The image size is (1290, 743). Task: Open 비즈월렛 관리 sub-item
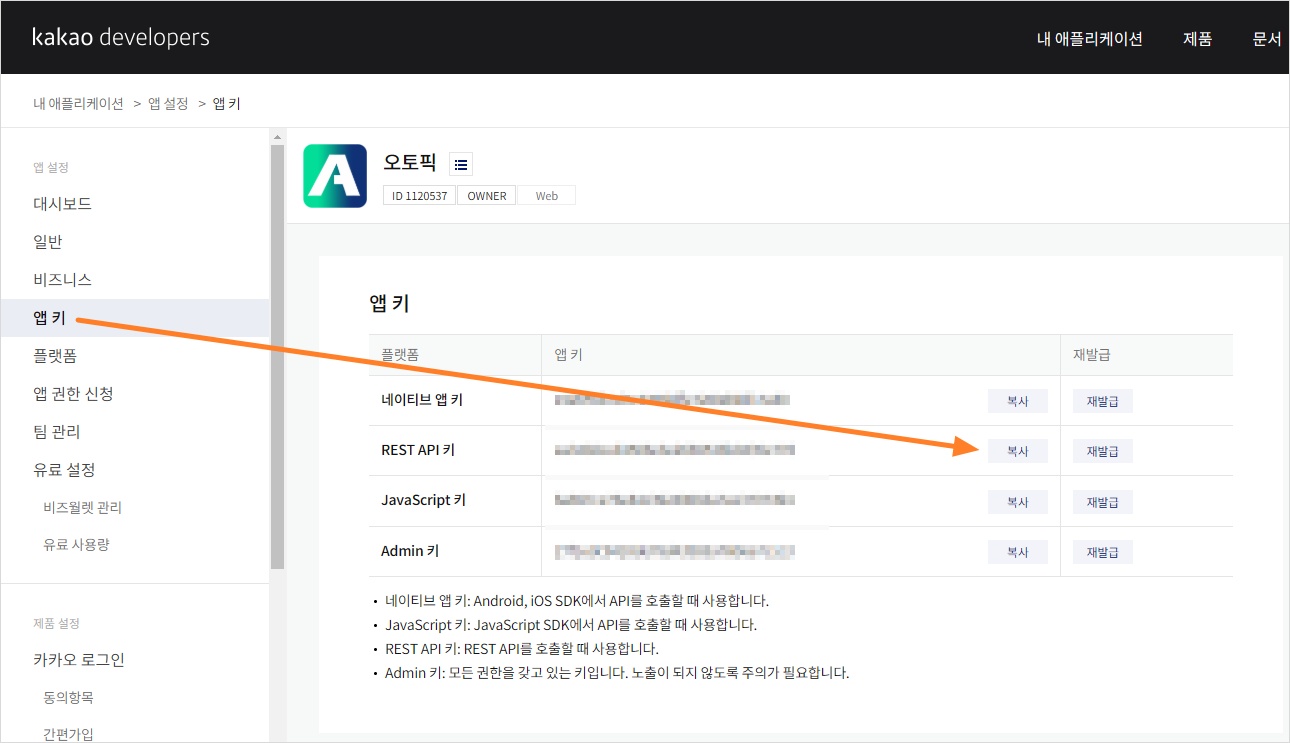82,507
